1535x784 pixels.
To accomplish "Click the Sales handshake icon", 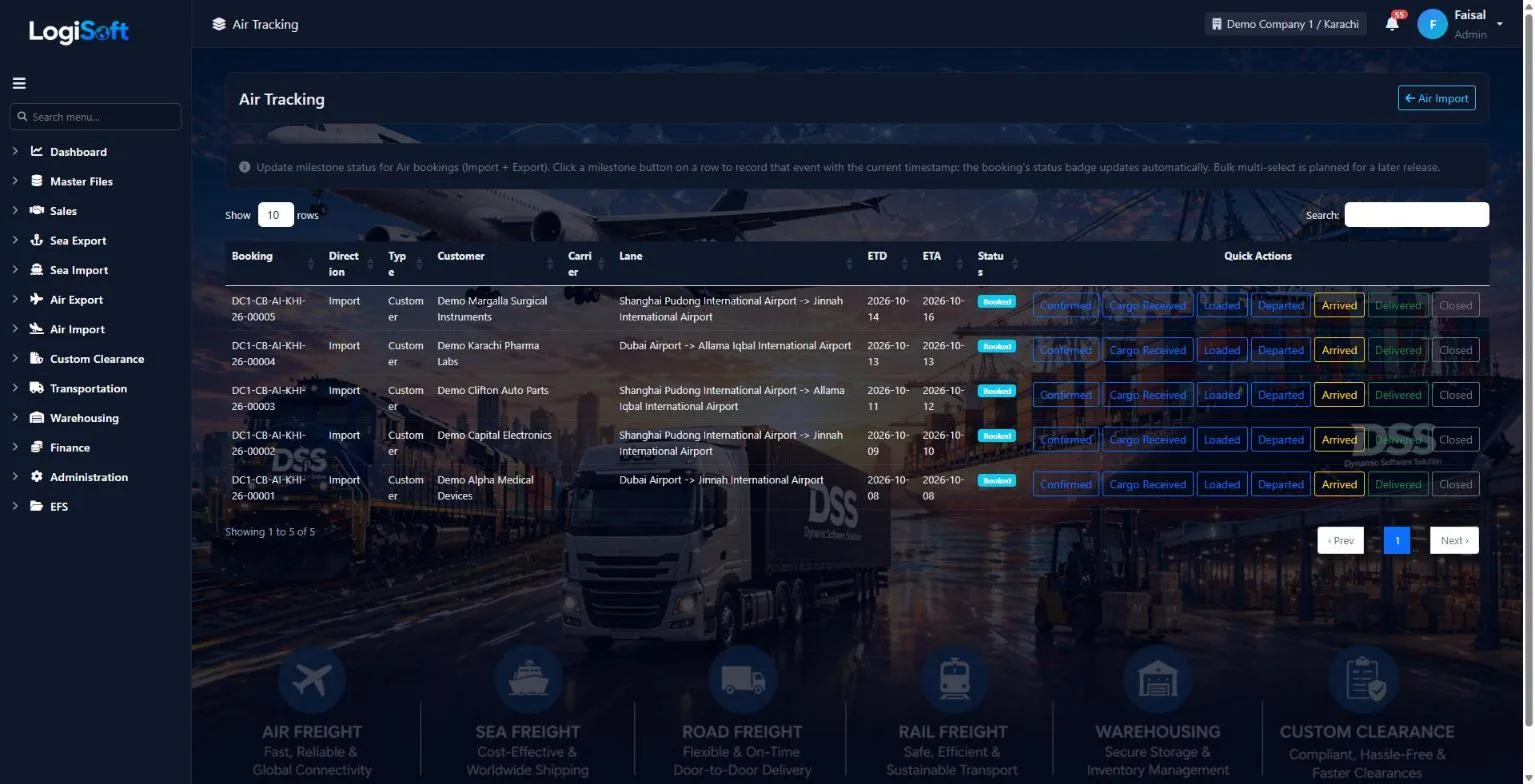I will tap(37, 211).
